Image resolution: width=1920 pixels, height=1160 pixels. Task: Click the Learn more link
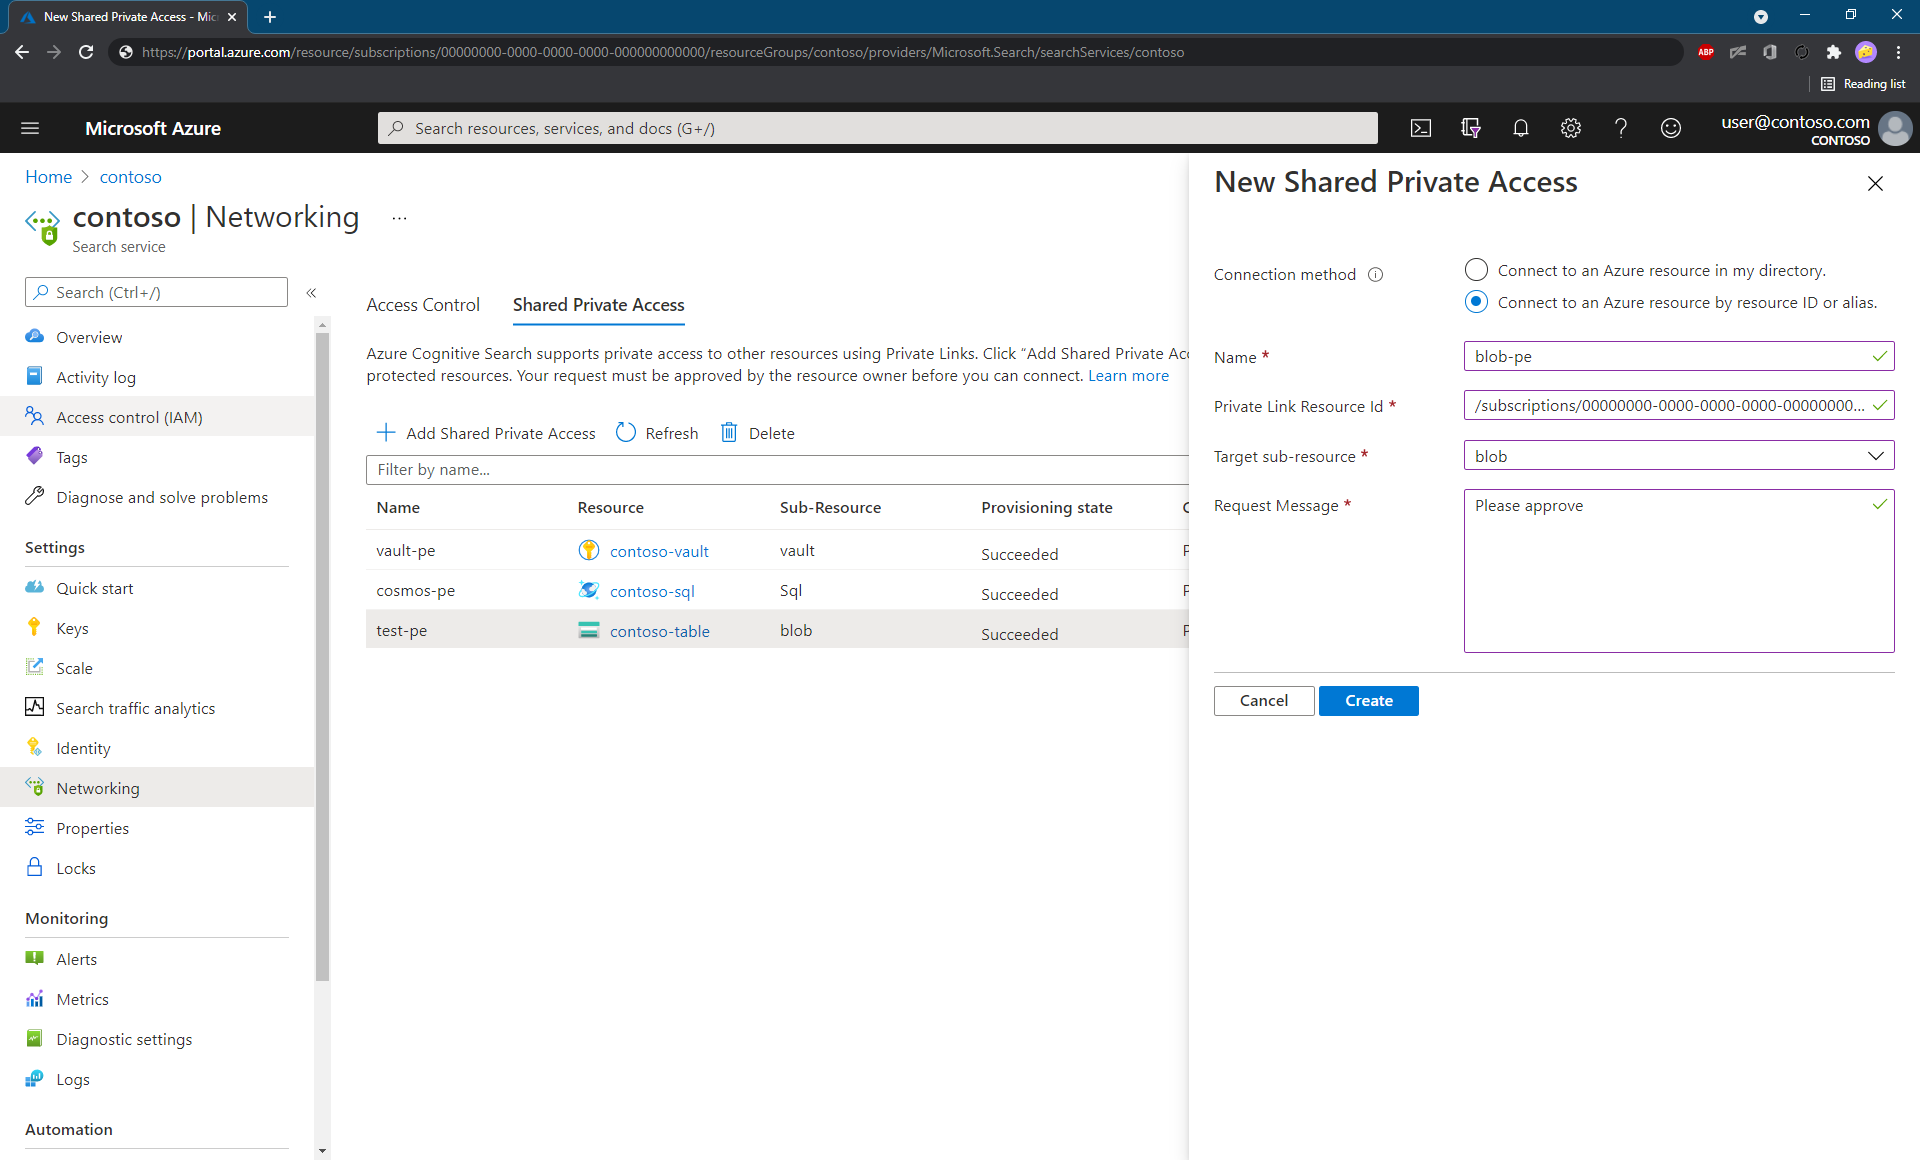tap(1128, 376)
